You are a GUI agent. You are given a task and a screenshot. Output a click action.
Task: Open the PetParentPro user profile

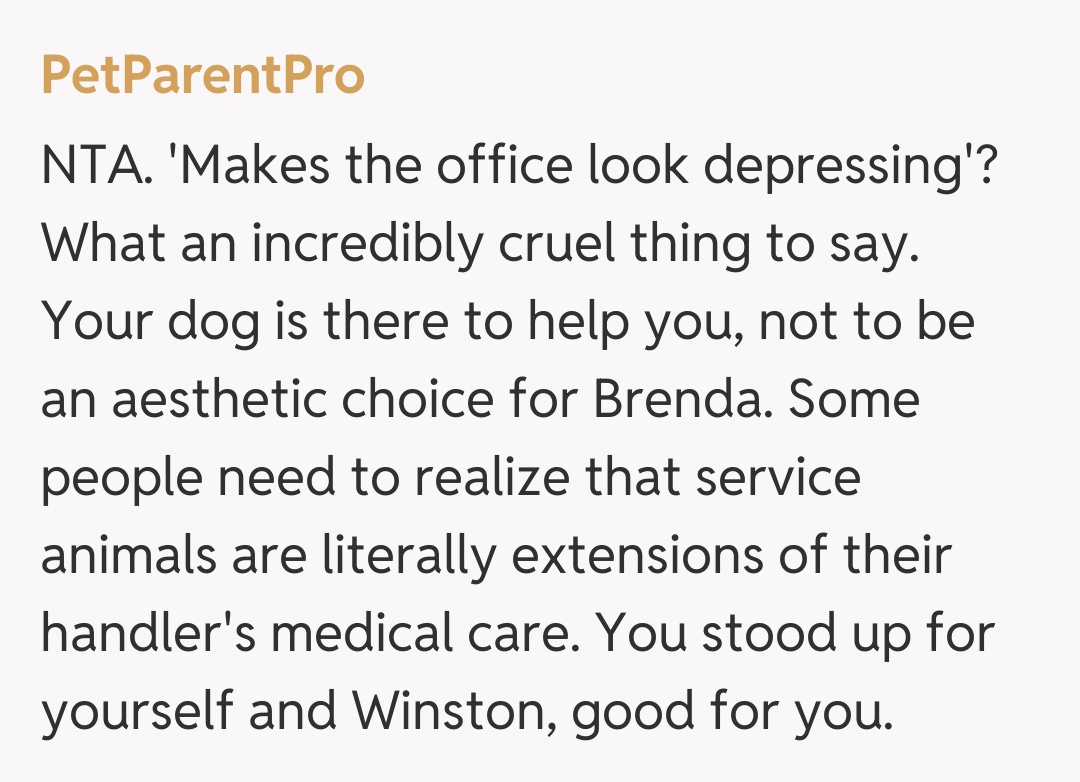pyautogui.click(x=203, y=76)
